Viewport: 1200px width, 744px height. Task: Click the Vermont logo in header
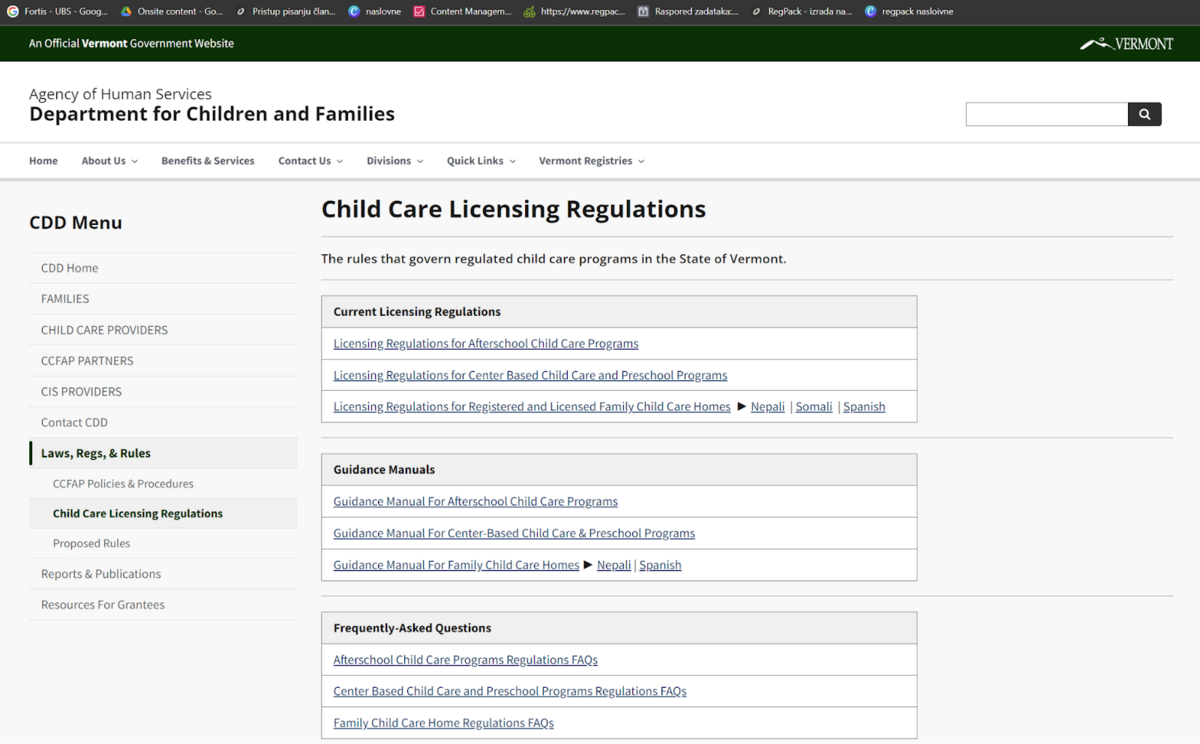click(1126, 44)
